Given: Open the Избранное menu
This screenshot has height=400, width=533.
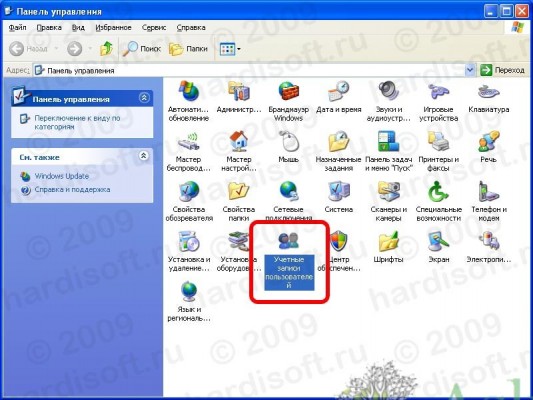Looking at the screenshot, I should tap(113, 28).
